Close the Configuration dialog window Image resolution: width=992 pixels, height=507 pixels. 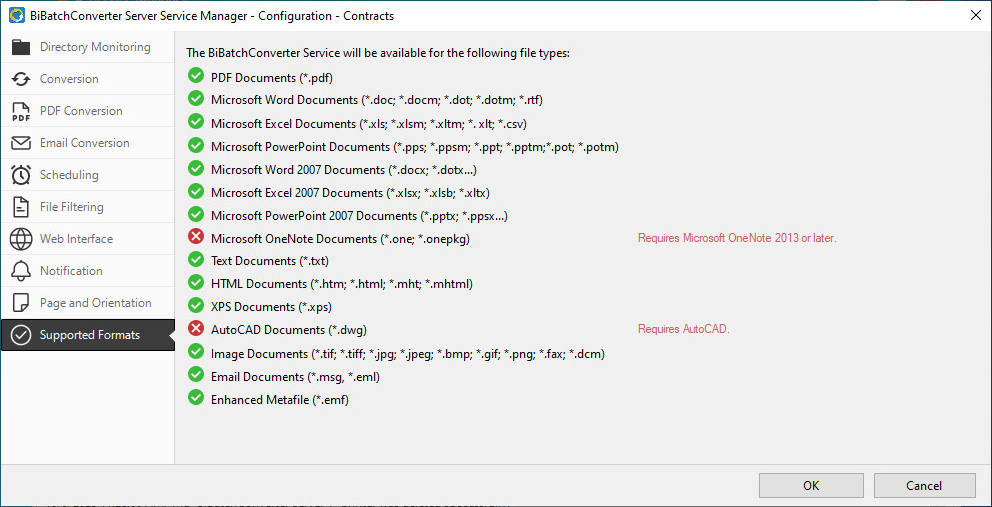click(x=975, y=15)
